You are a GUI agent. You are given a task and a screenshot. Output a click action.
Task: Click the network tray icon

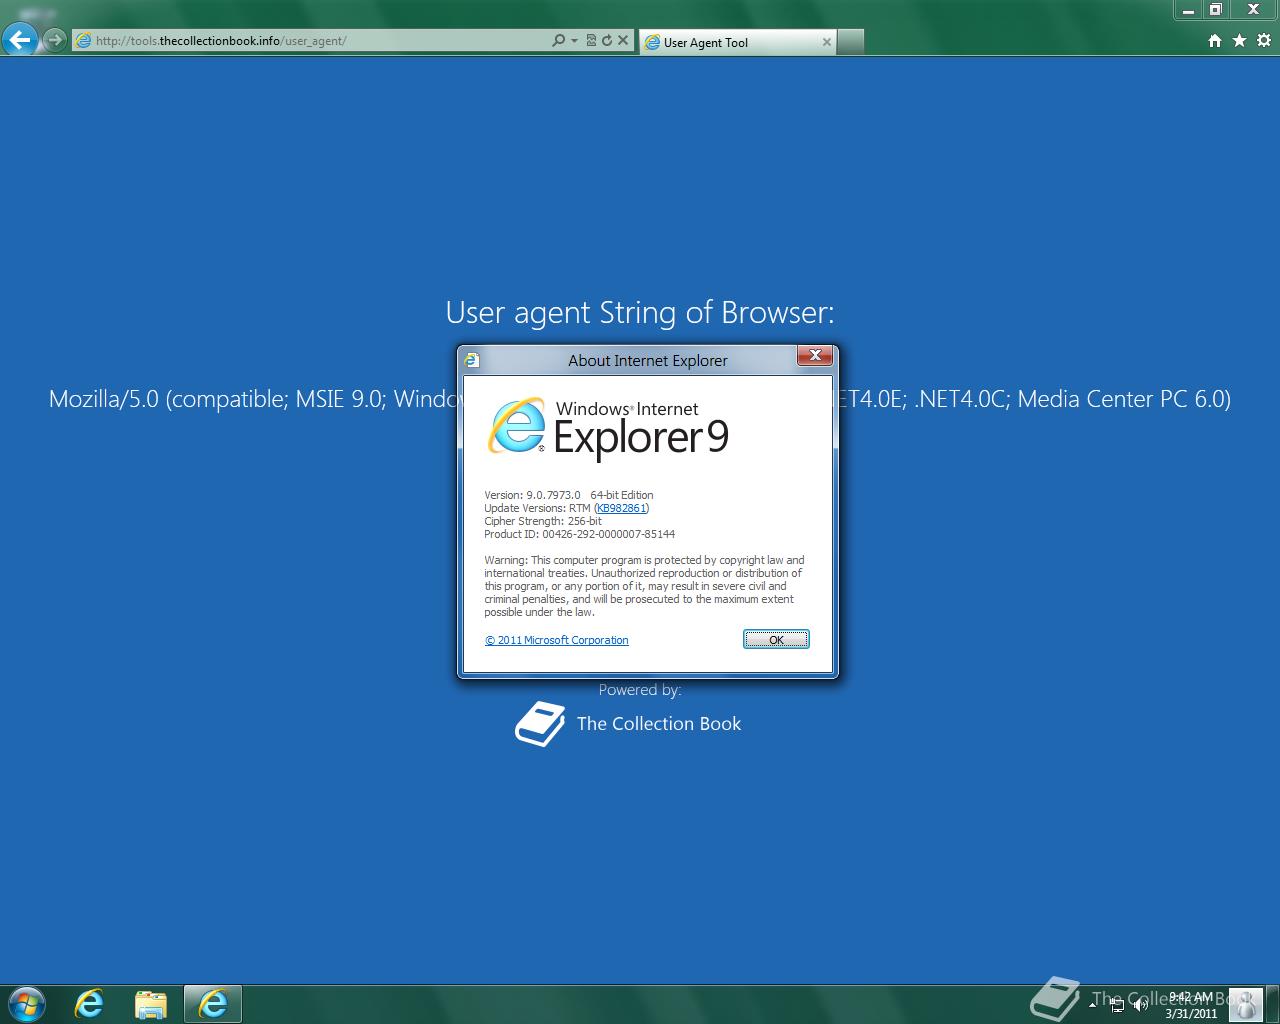coord(1117,1005)
